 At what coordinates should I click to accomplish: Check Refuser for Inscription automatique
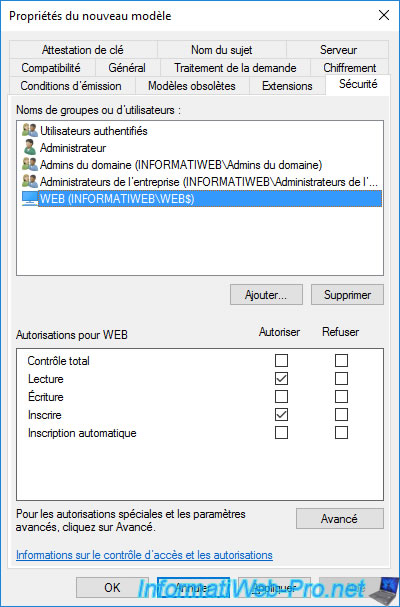coord(342,432)
